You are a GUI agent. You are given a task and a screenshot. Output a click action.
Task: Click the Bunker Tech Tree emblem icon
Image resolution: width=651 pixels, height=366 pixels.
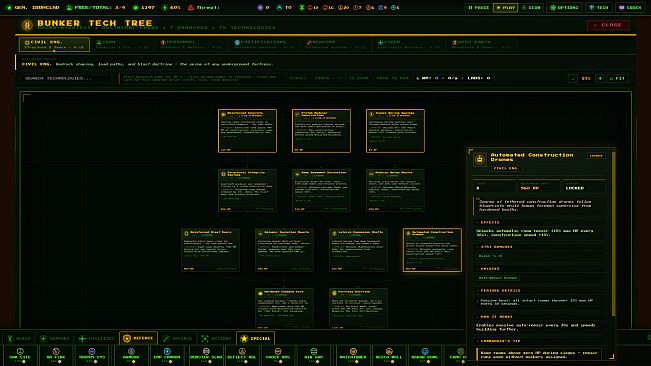pyautogui.click(x=27, y=25)
